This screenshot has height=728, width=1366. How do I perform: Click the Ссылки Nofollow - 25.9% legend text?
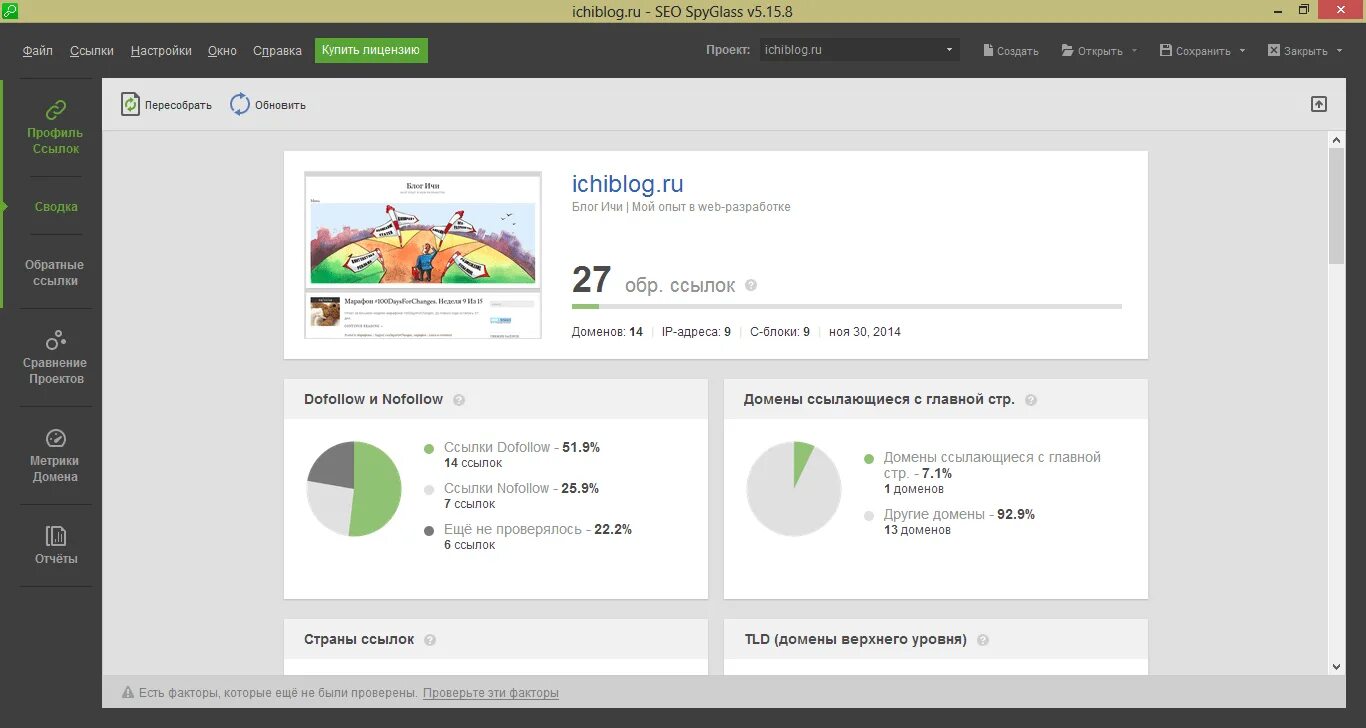[x=521, y=489]
